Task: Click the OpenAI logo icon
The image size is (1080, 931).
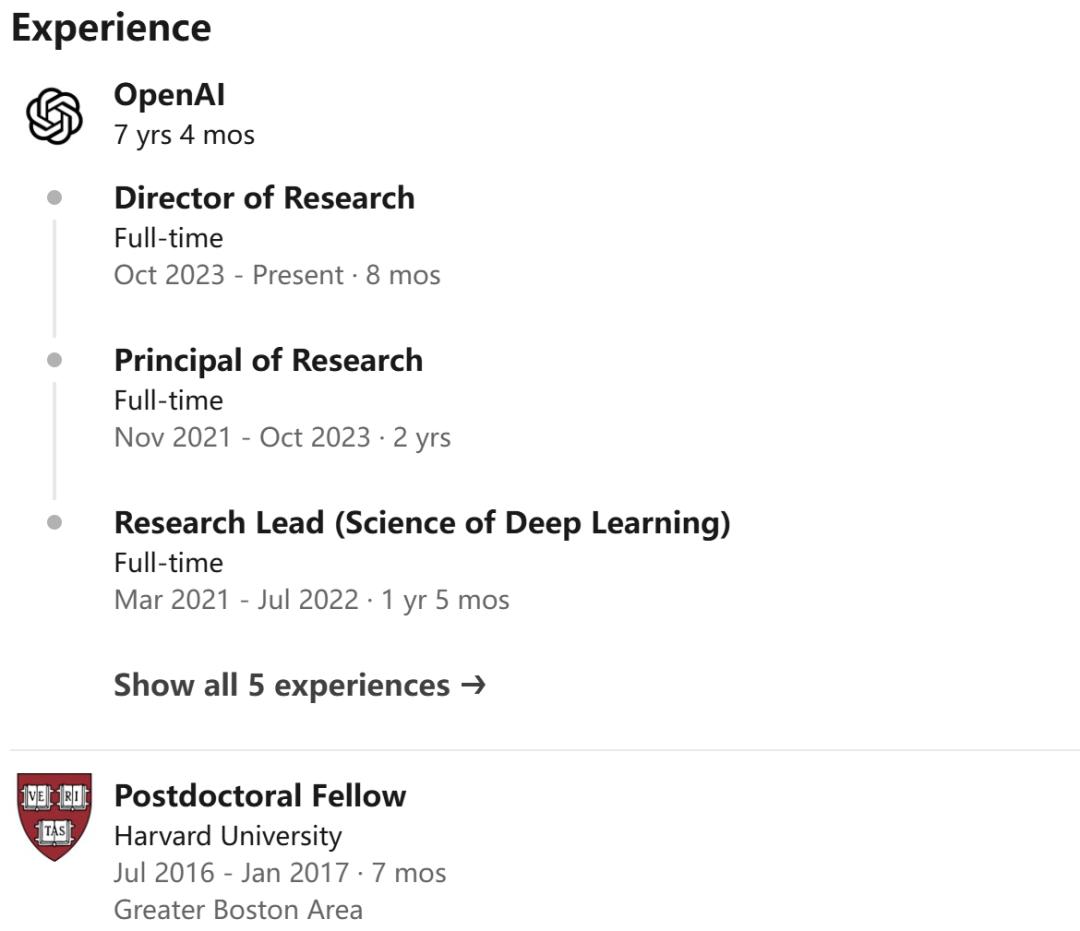Action: (x=54, y=115)
